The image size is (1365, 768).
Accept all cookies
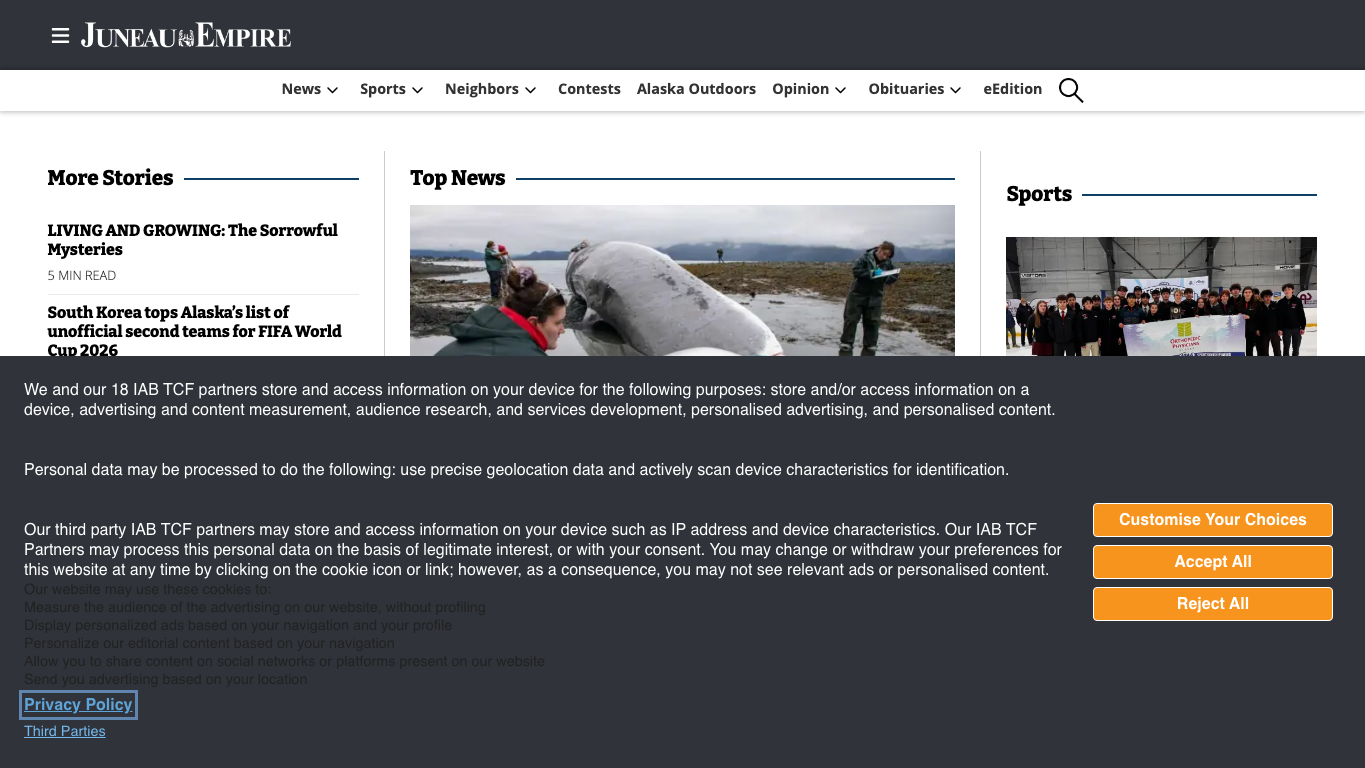(1213, 562)
